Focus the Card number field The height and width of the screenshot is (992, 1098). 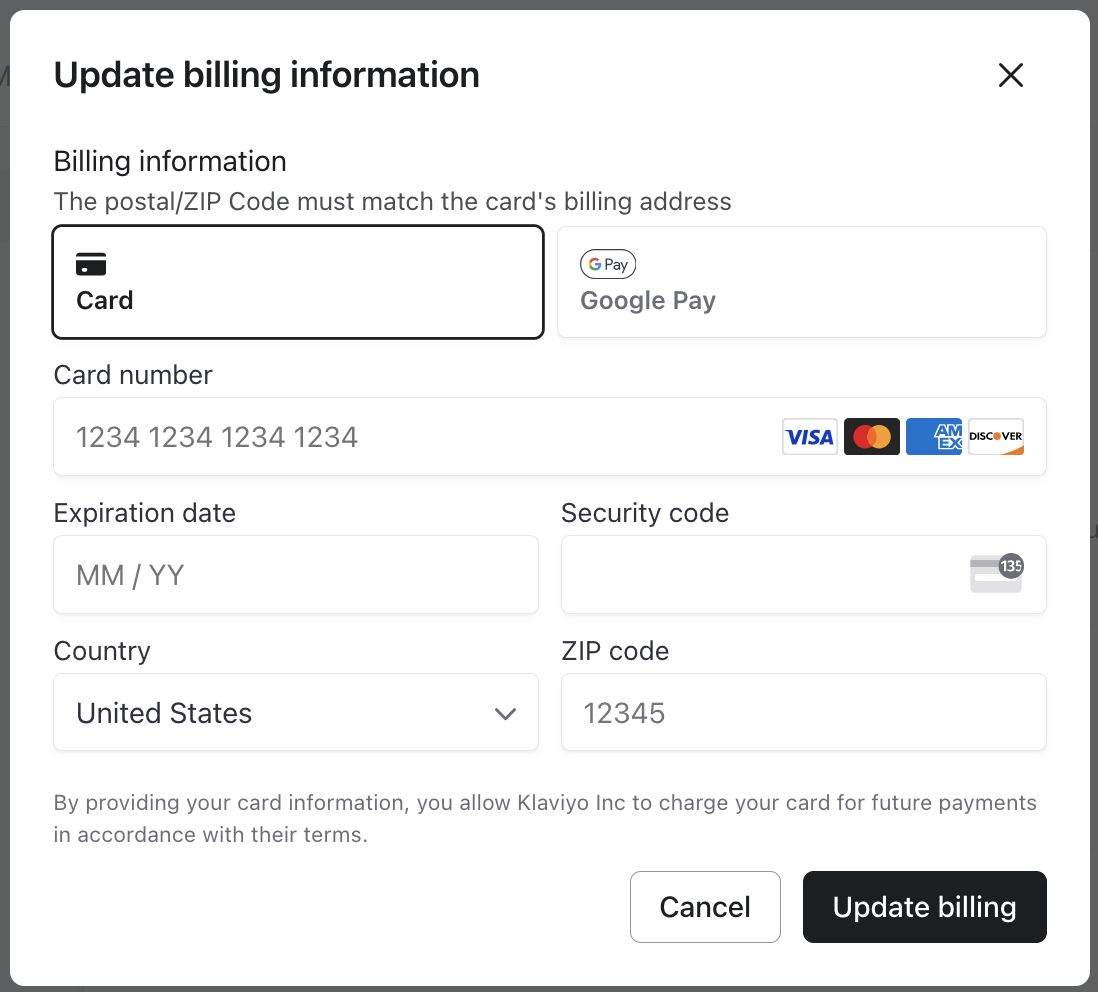click(x=420, y=437)
